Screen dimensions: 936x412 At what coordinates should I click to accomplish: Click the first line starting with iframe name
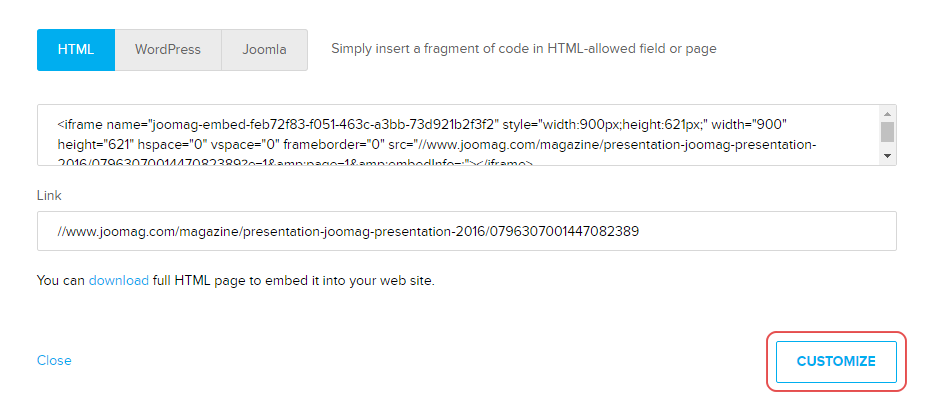click(420, 125)
